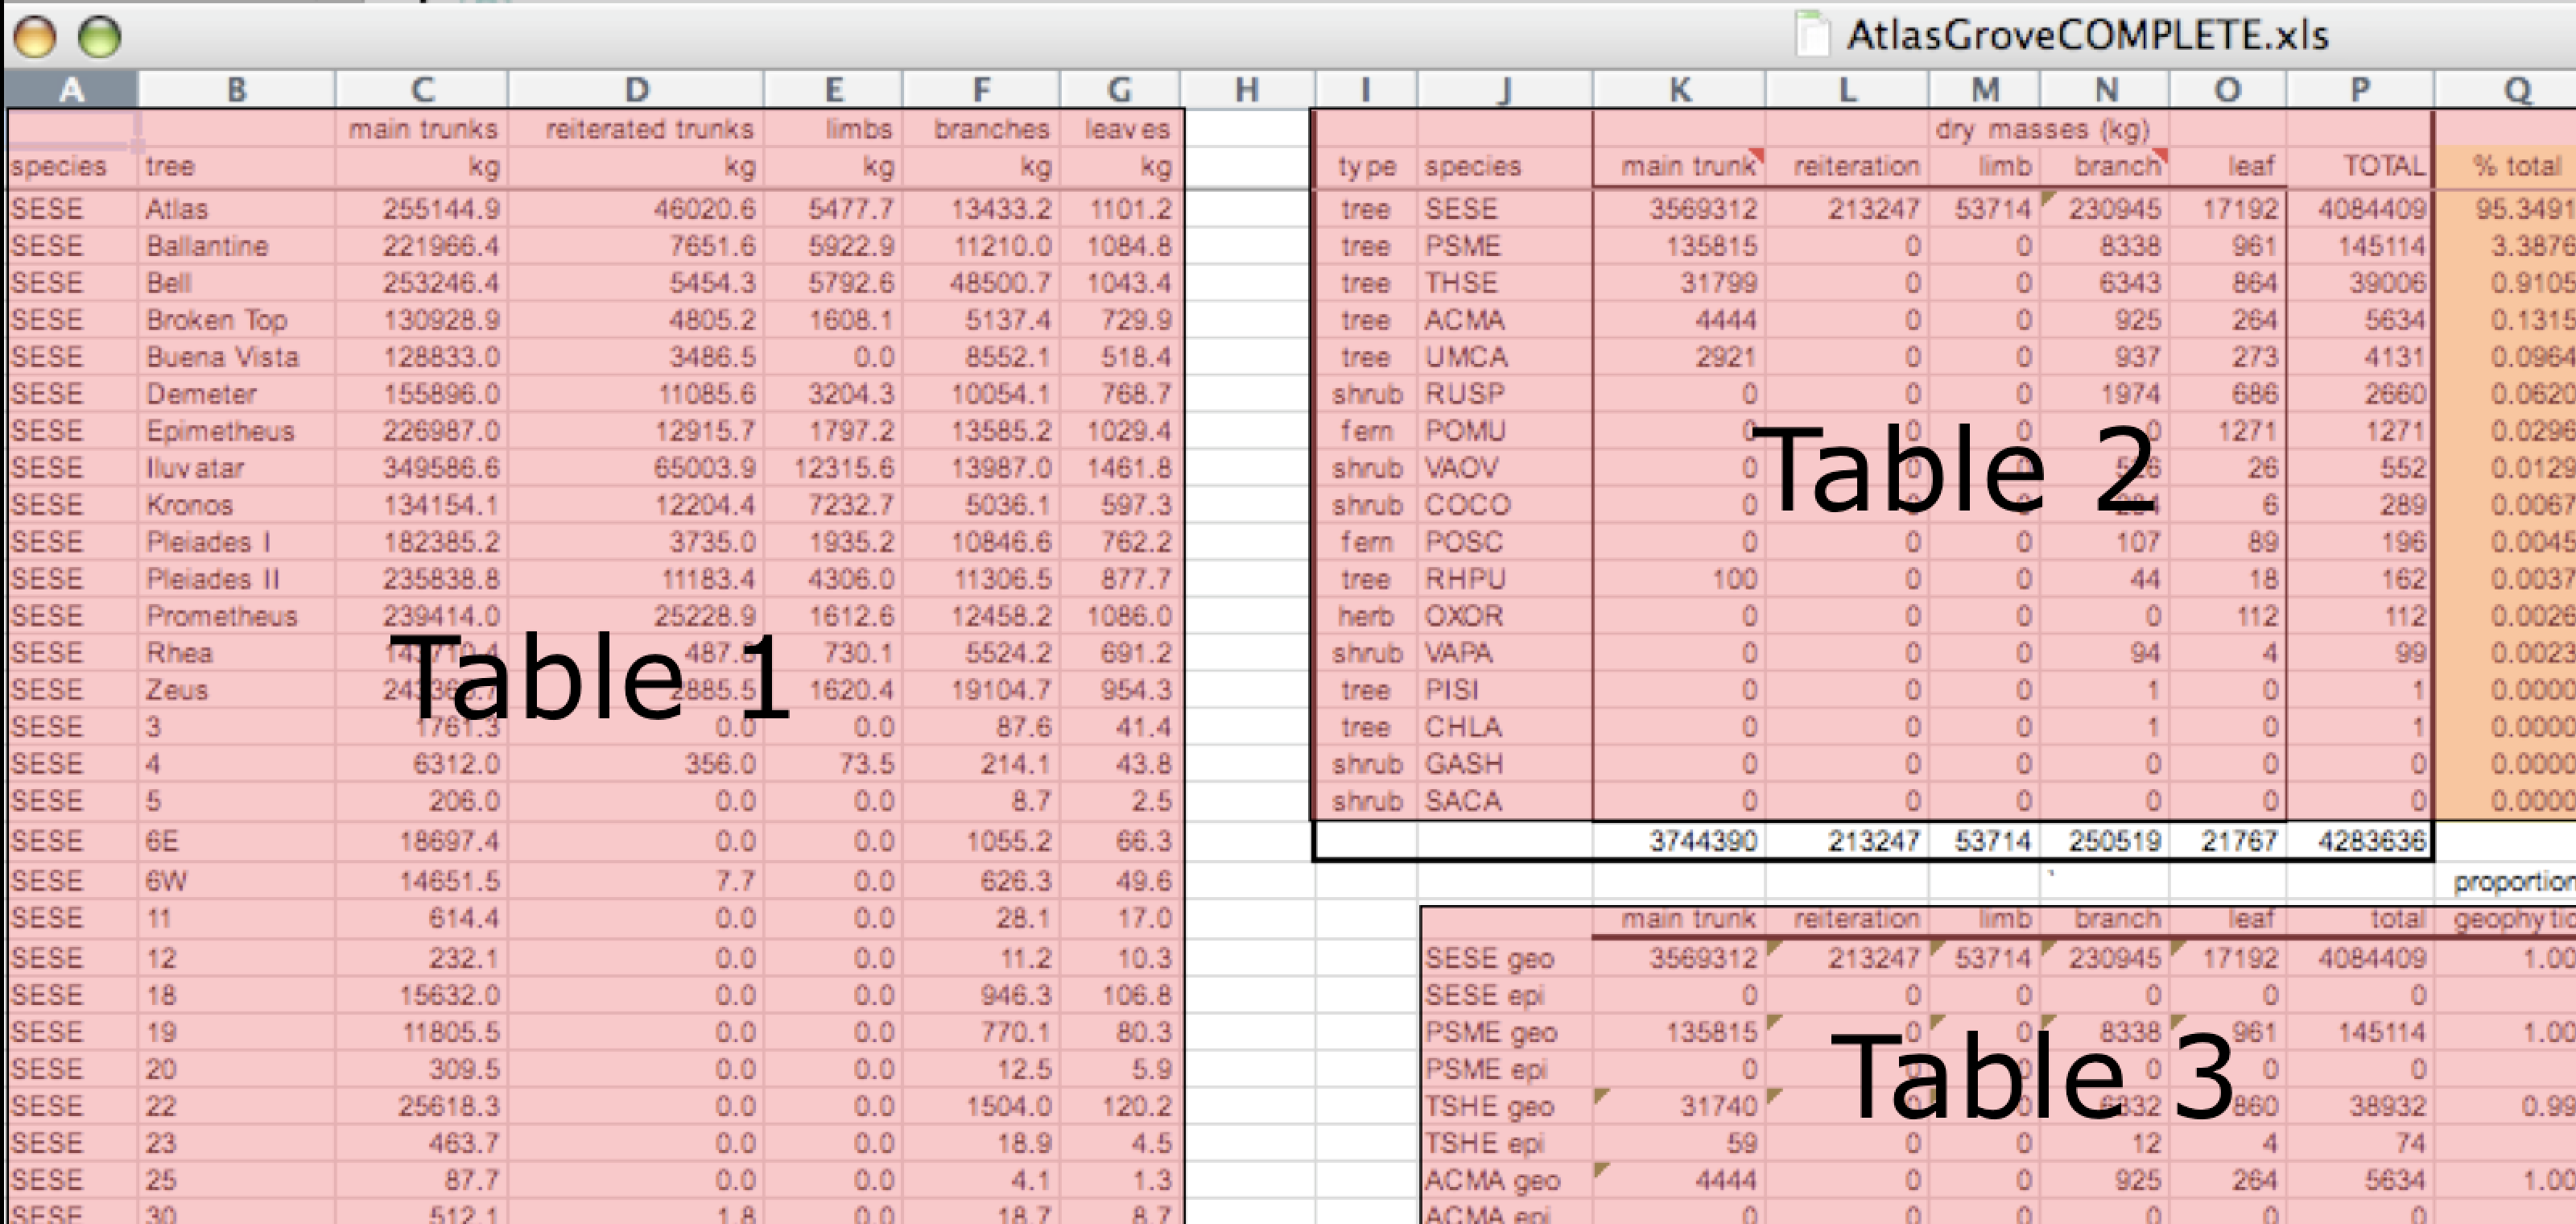This screenshot has height=1224, width=2576.
Task: Click the Atlas tree name cell
Action: tap(177, 209)
